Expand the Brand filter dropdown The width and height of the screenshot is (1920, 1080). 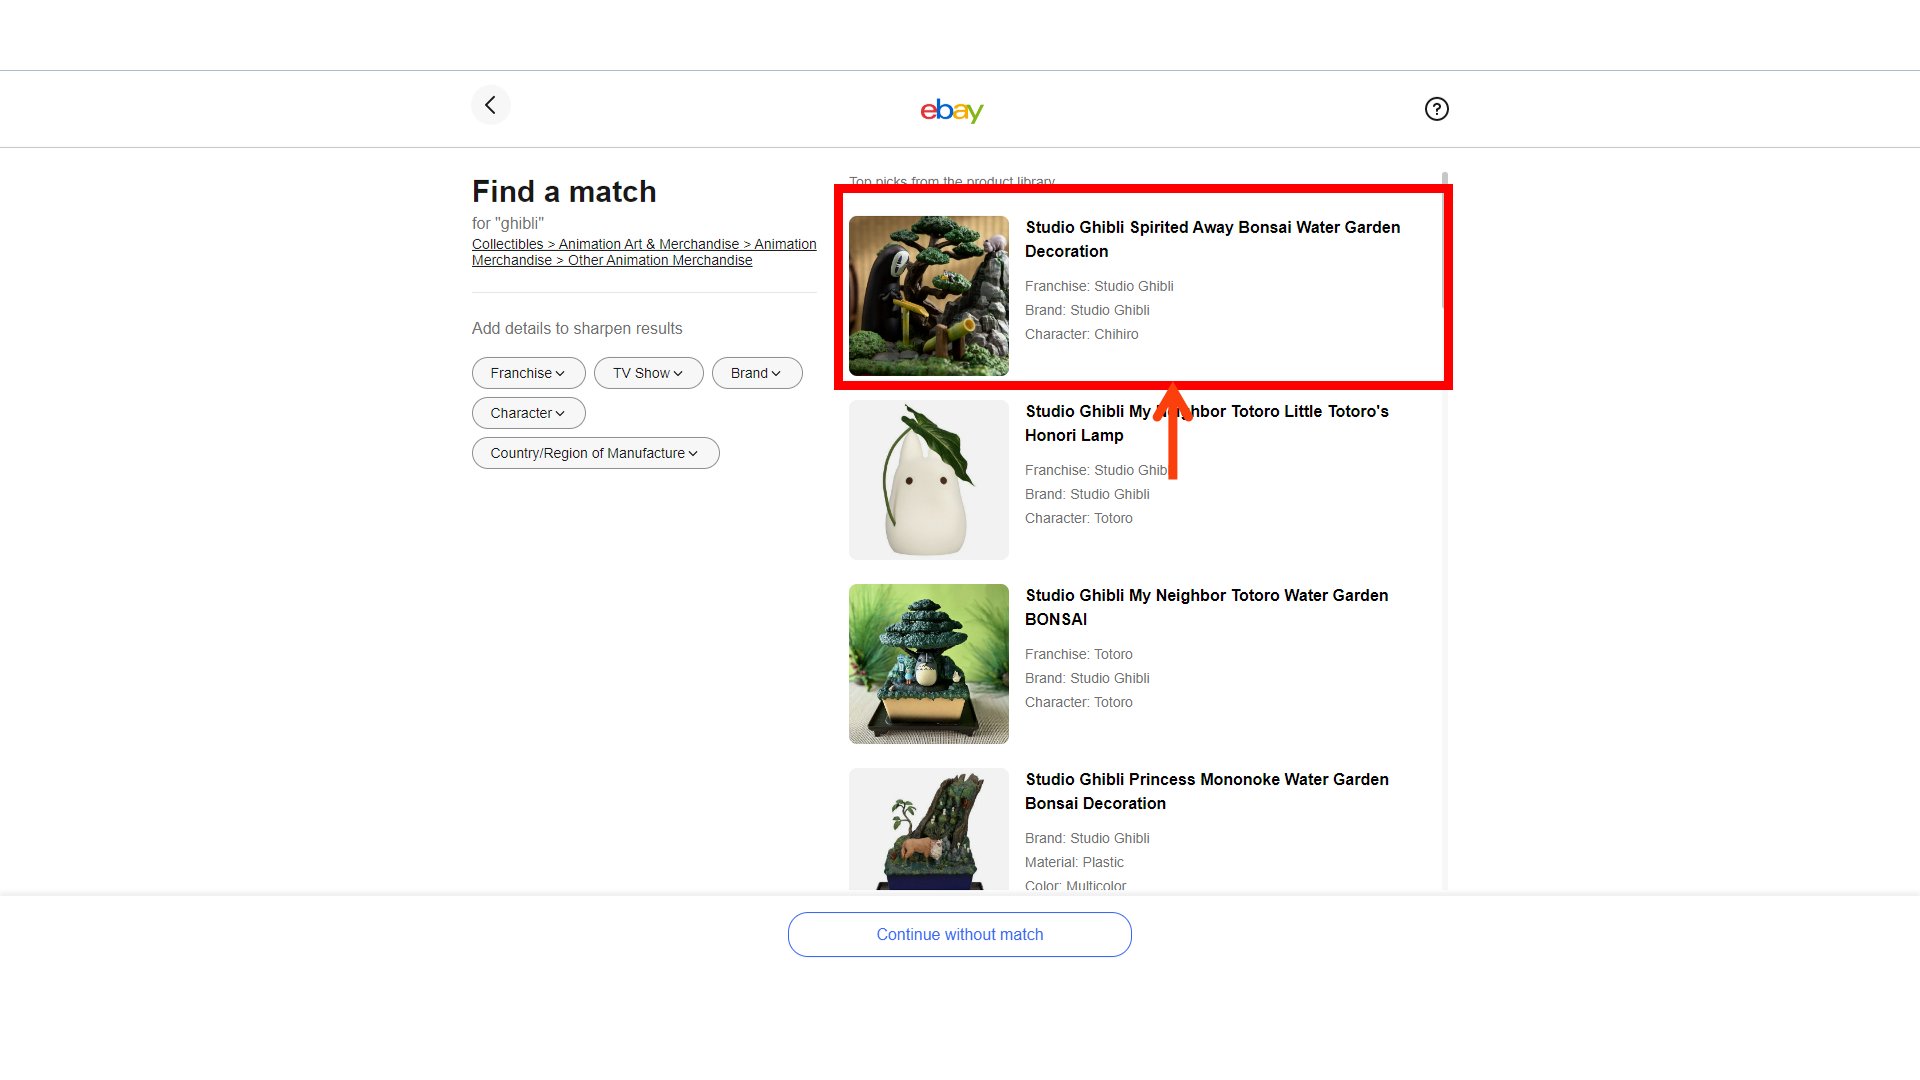click(x=756, y=373)
